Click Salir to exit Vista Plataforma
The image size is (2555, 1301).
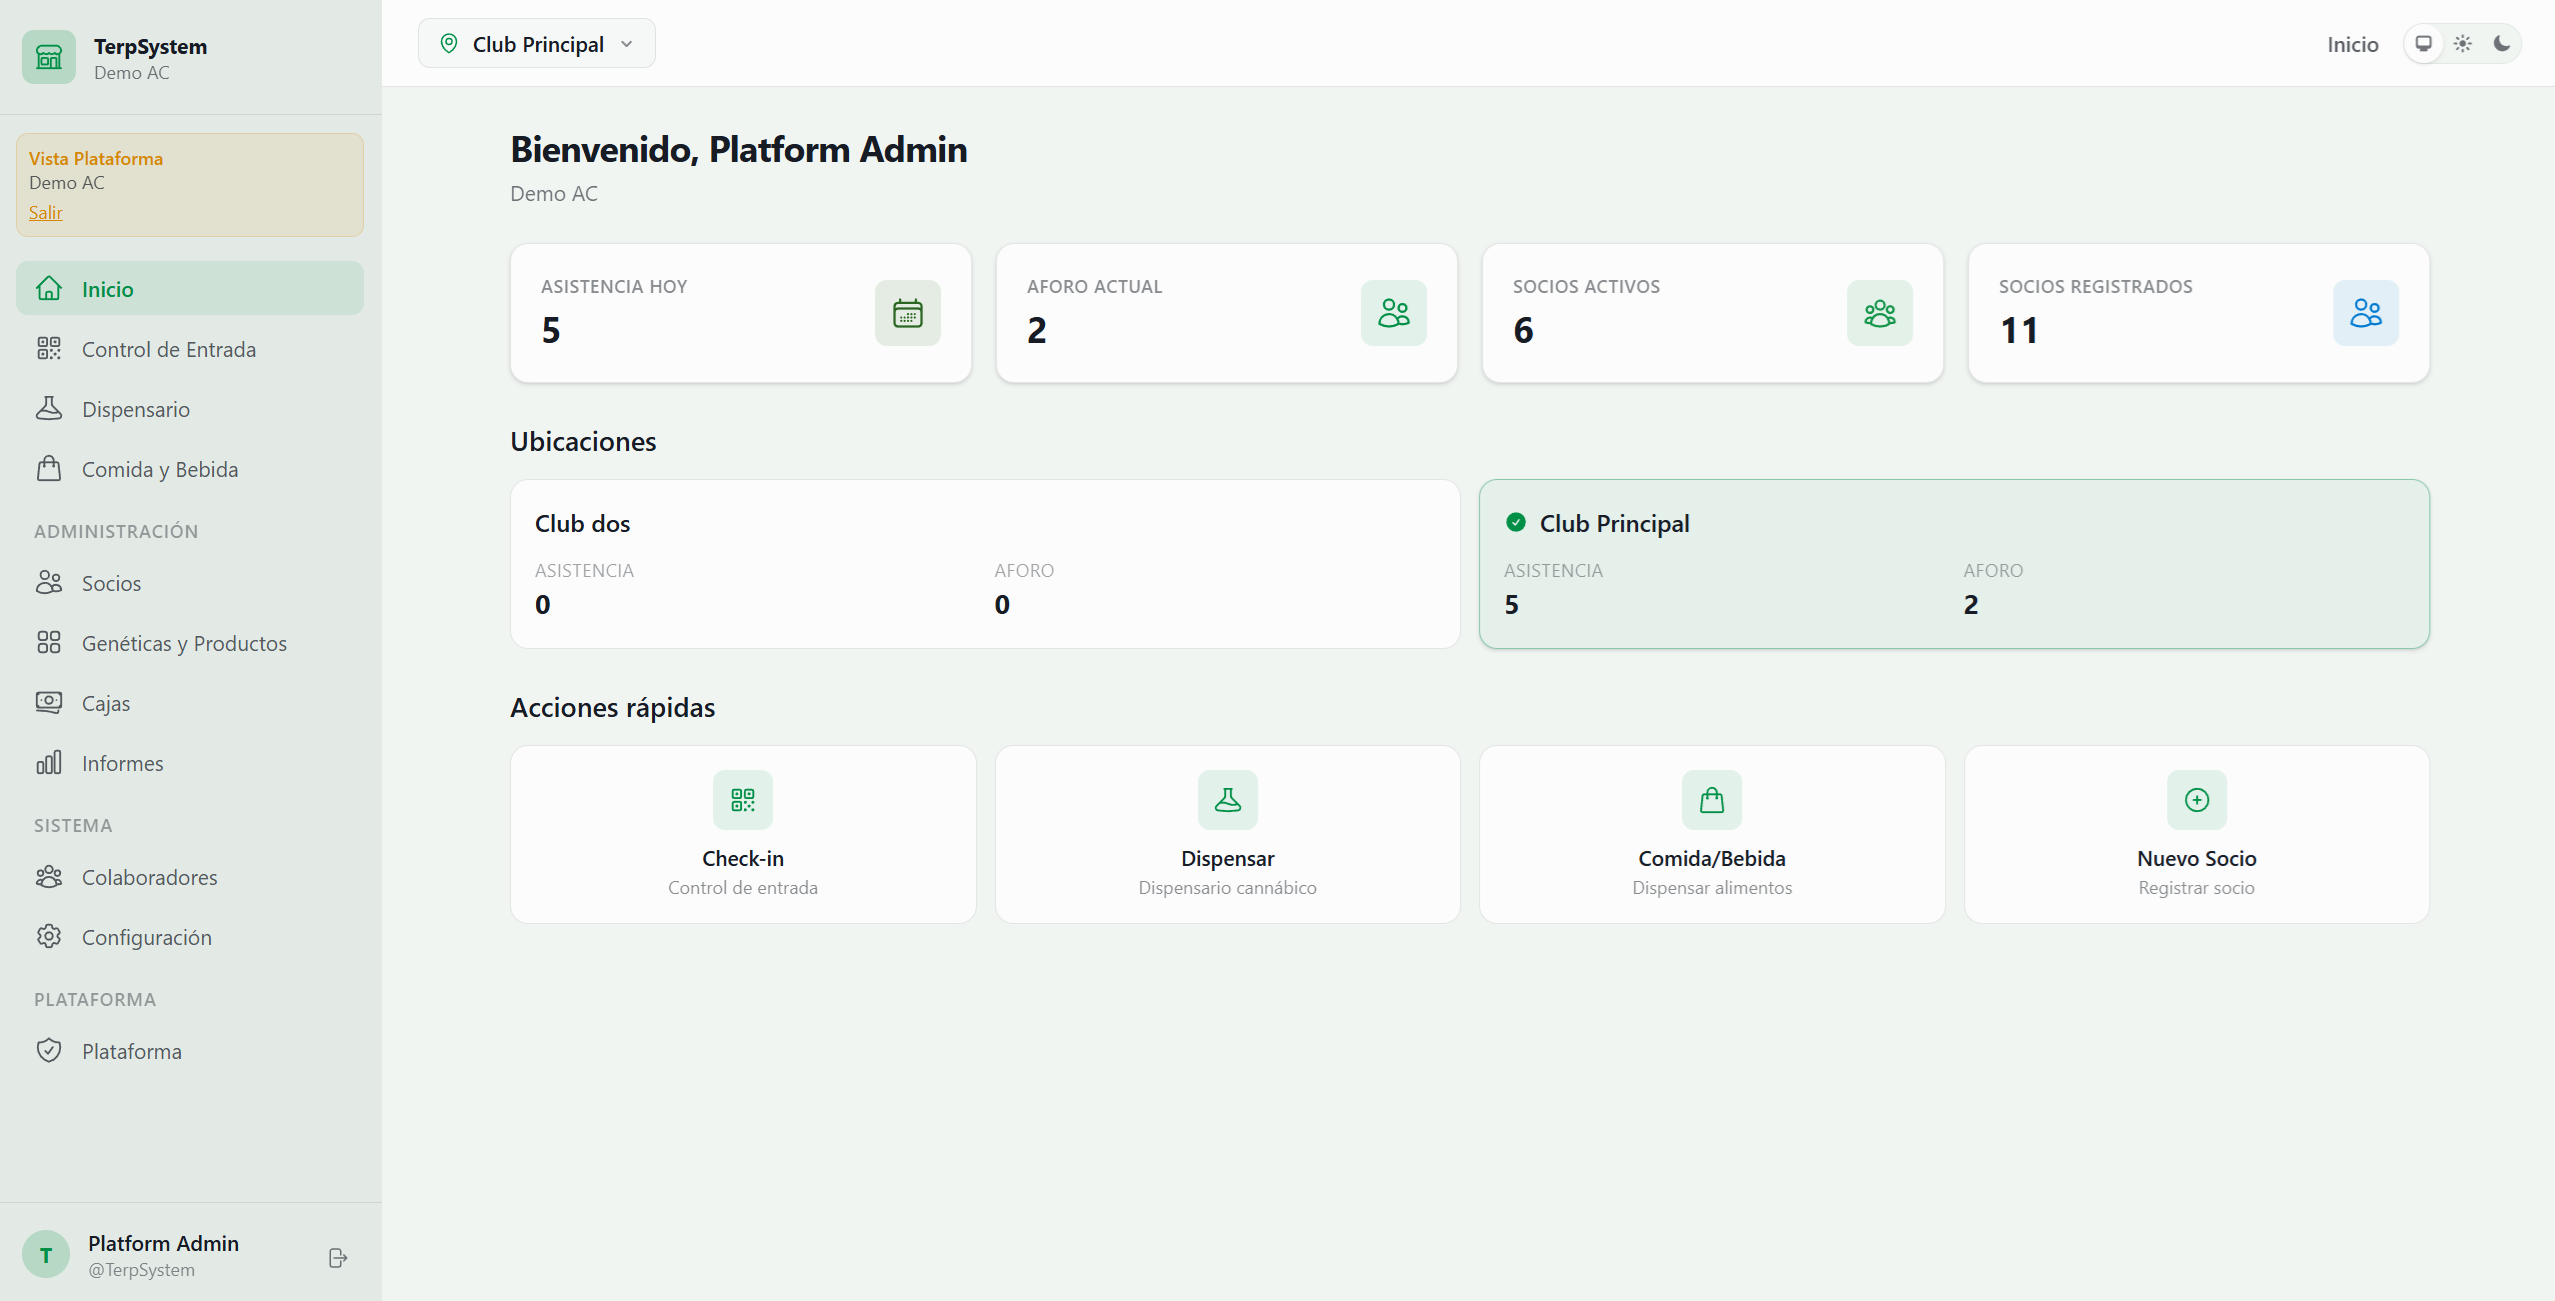point(46,212)
